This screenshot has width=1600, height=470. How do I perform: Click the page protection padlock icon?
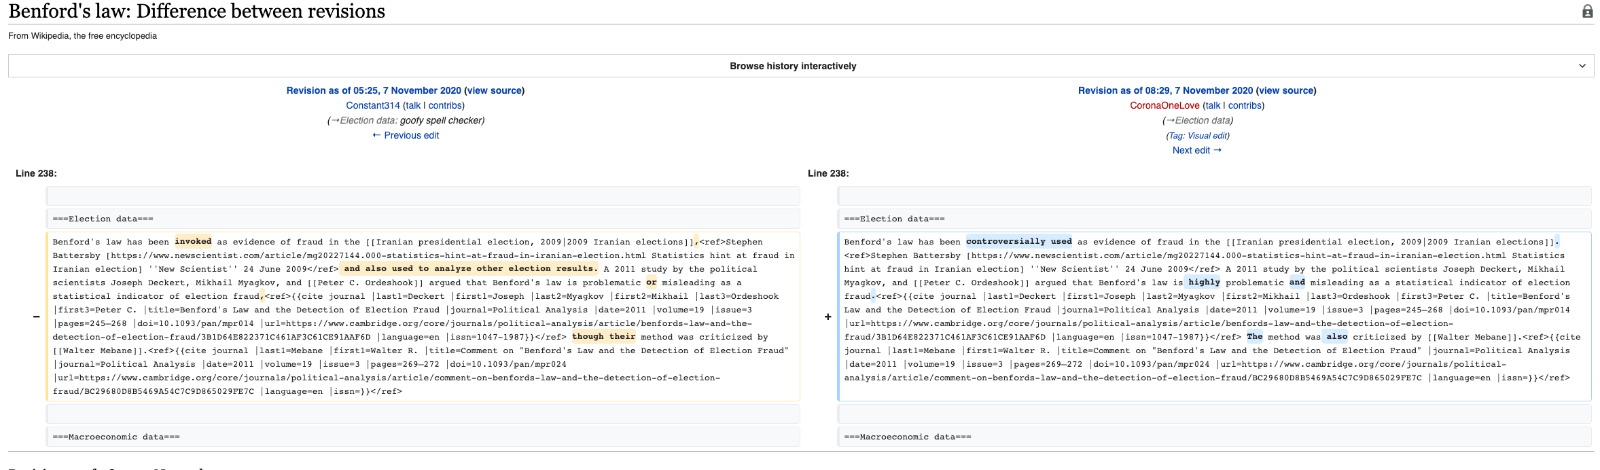point(1587,12)
